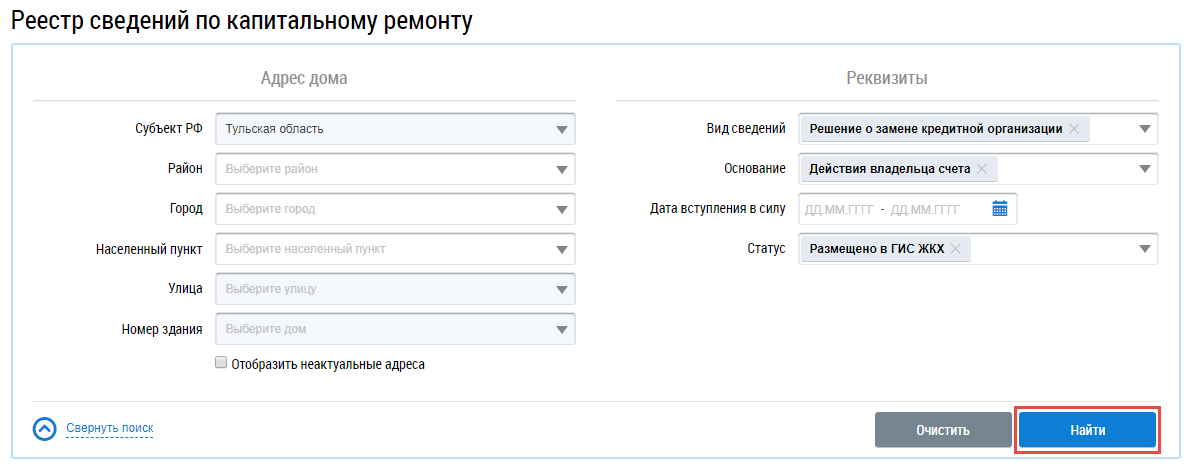Click the 'Свернуть поиск' link
Screen dimensions: 1192x471
click(x=110, y=429)
